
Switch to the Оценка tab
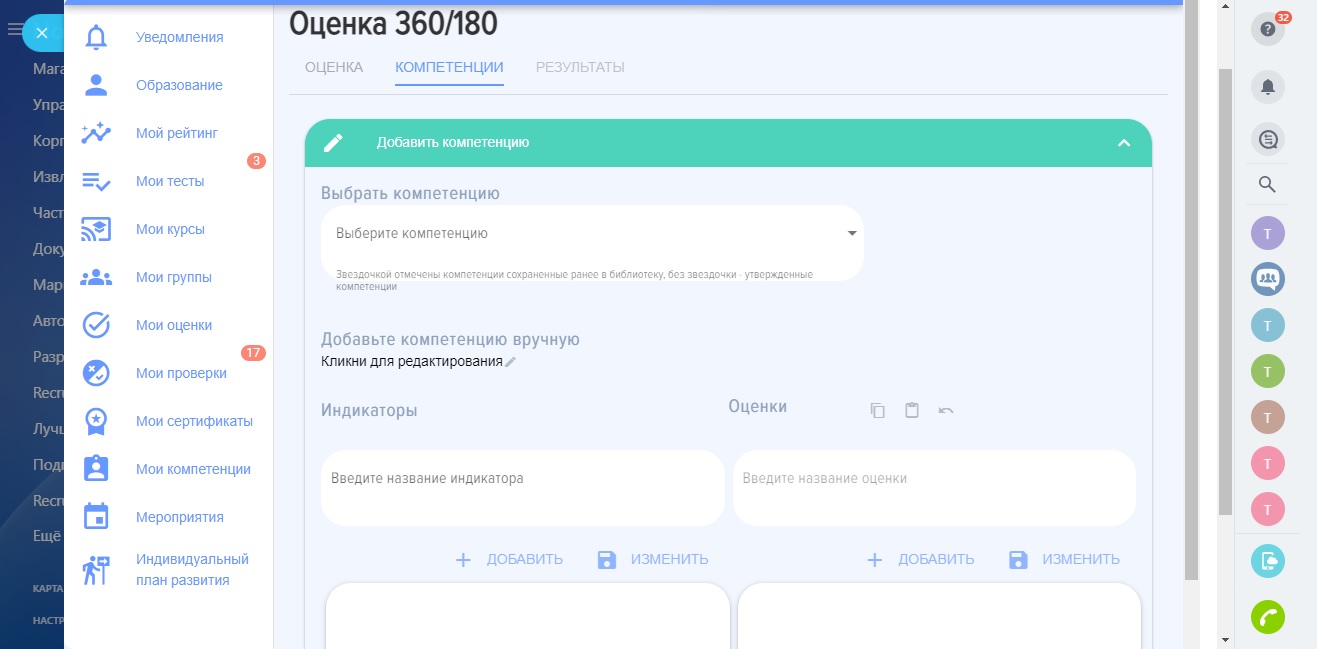333,67
